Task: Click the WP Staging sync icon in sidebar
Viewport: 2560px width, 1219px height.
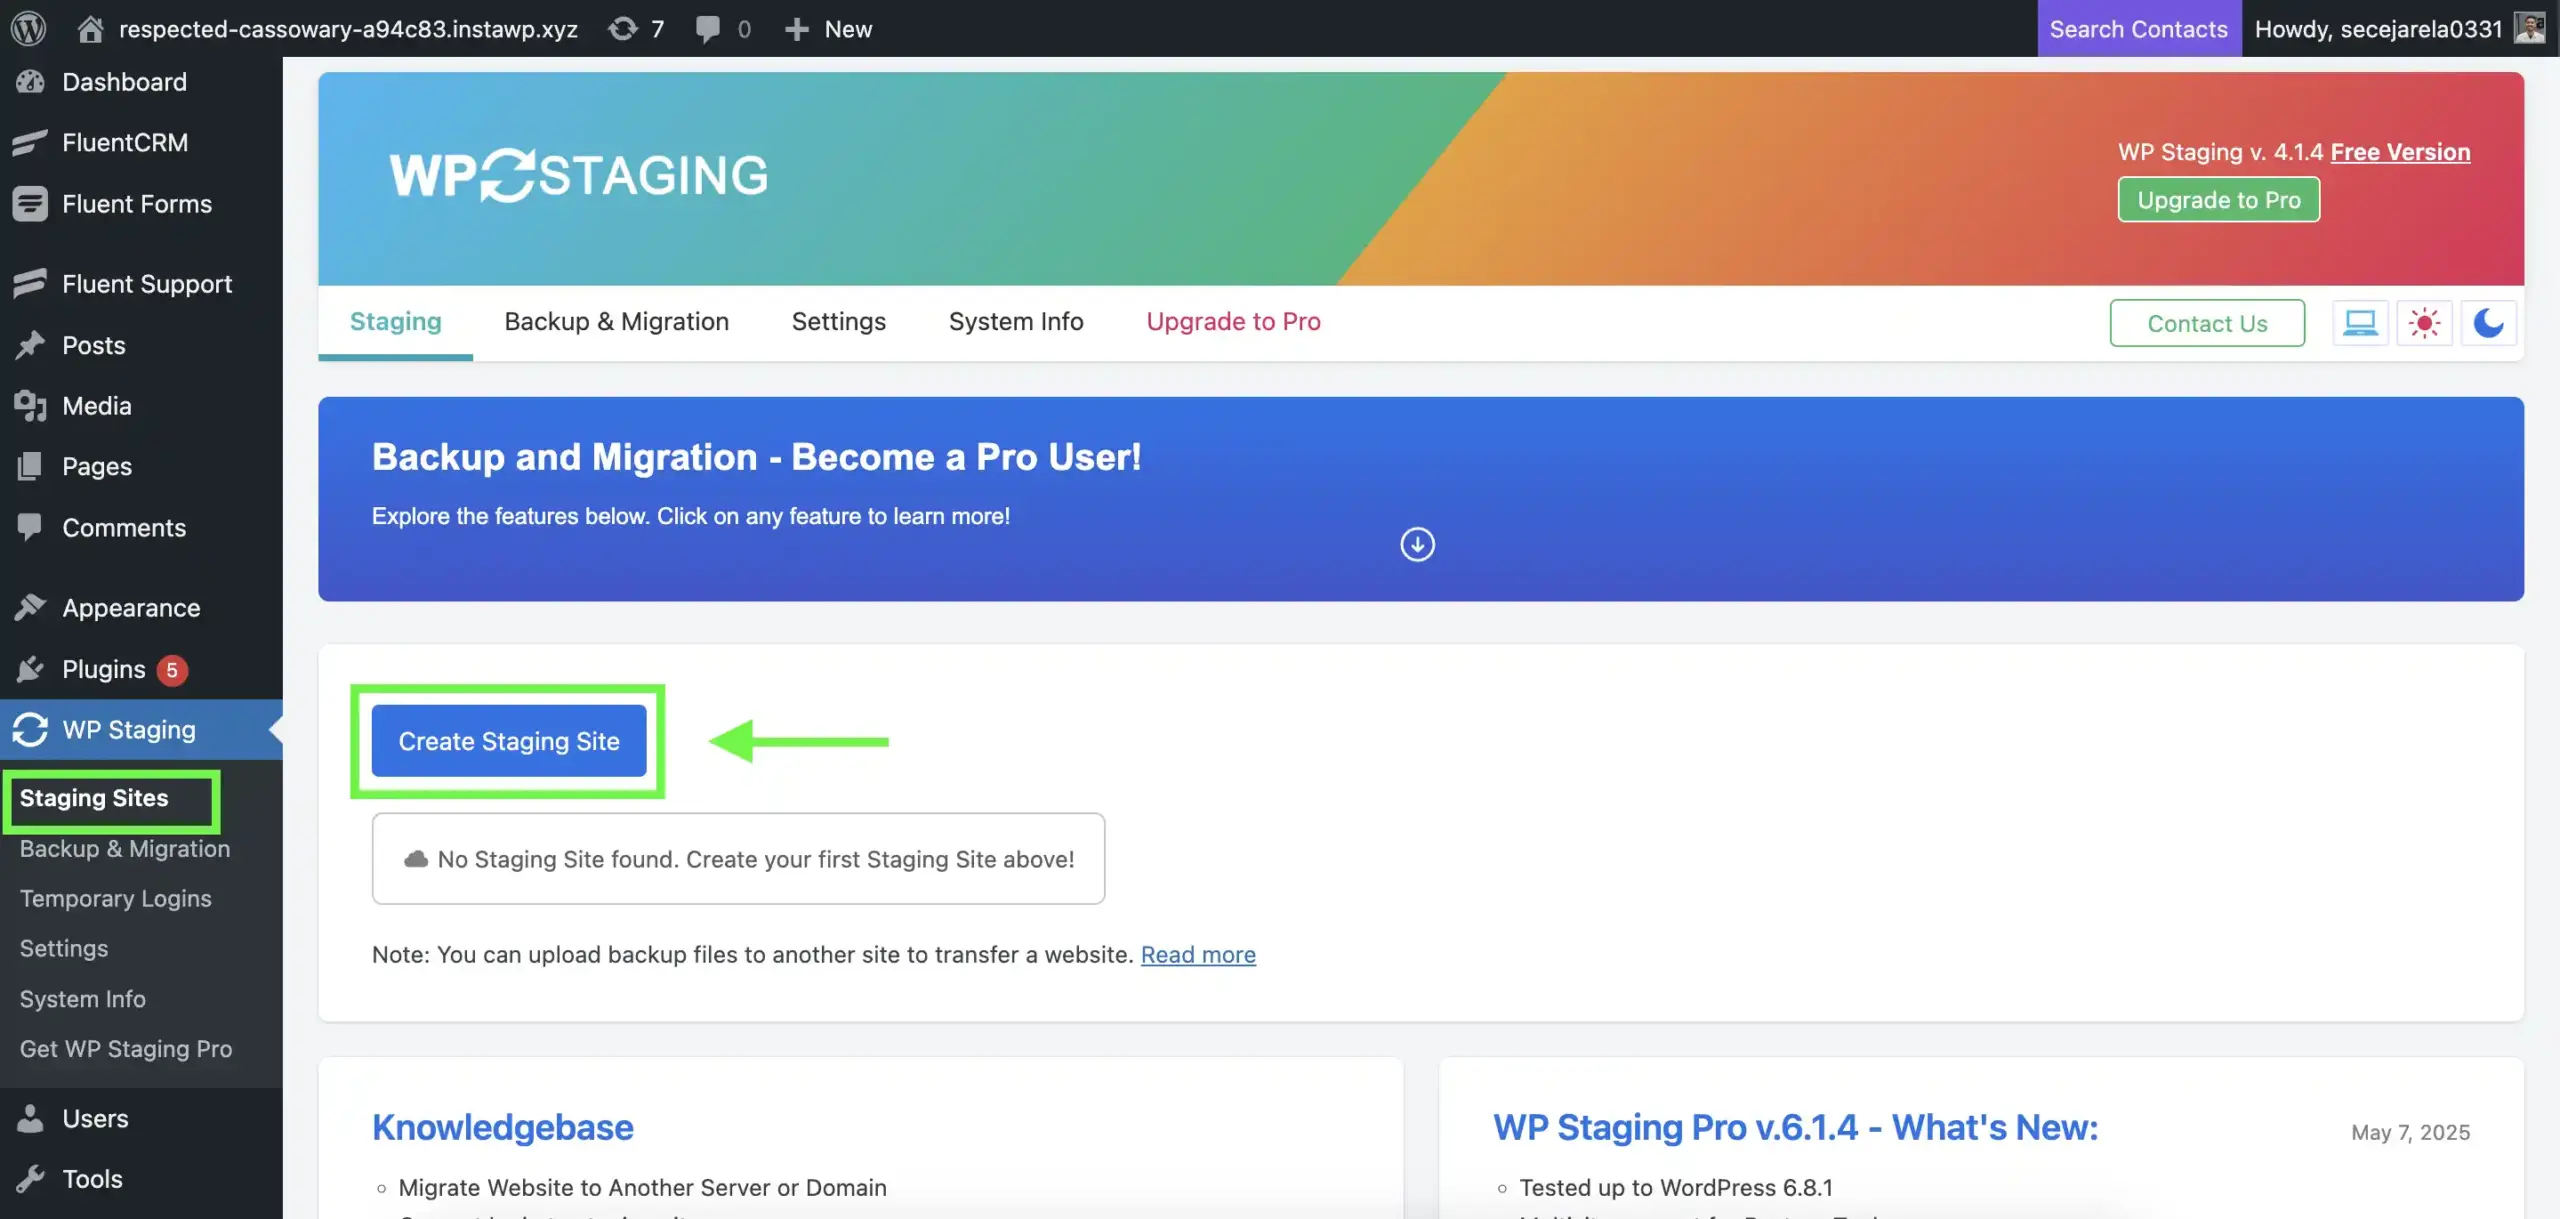Action: point(30,729)
